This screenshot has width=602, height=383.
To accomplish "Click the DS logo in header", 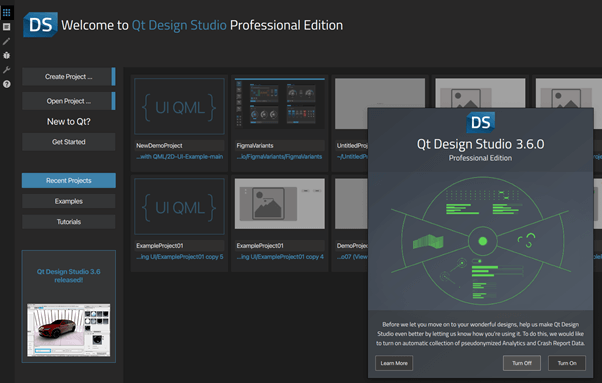I will tap(40, 25).
